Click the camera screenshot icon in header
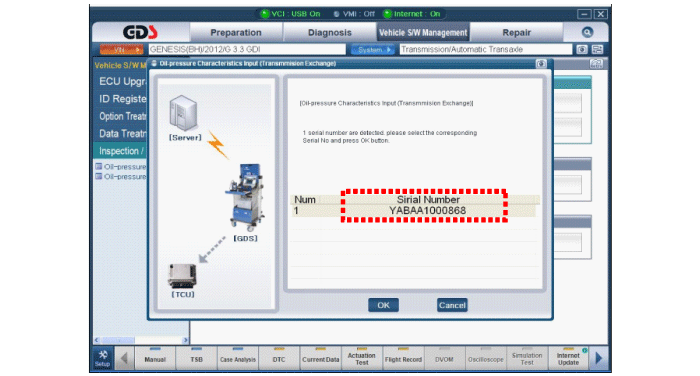Screen dimensions: 700x376 coord(582,50)
